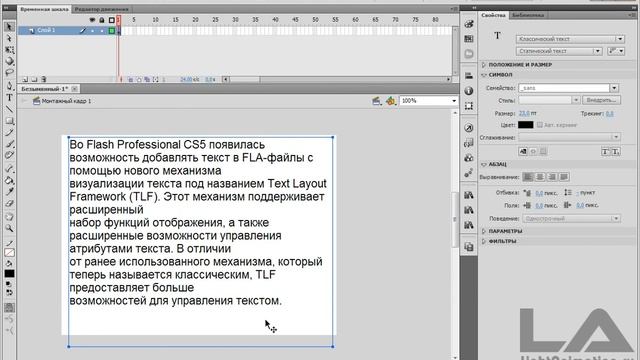Select the Paint Bucket tool
The width and height of the screenshot is (640, 360).
9,180
